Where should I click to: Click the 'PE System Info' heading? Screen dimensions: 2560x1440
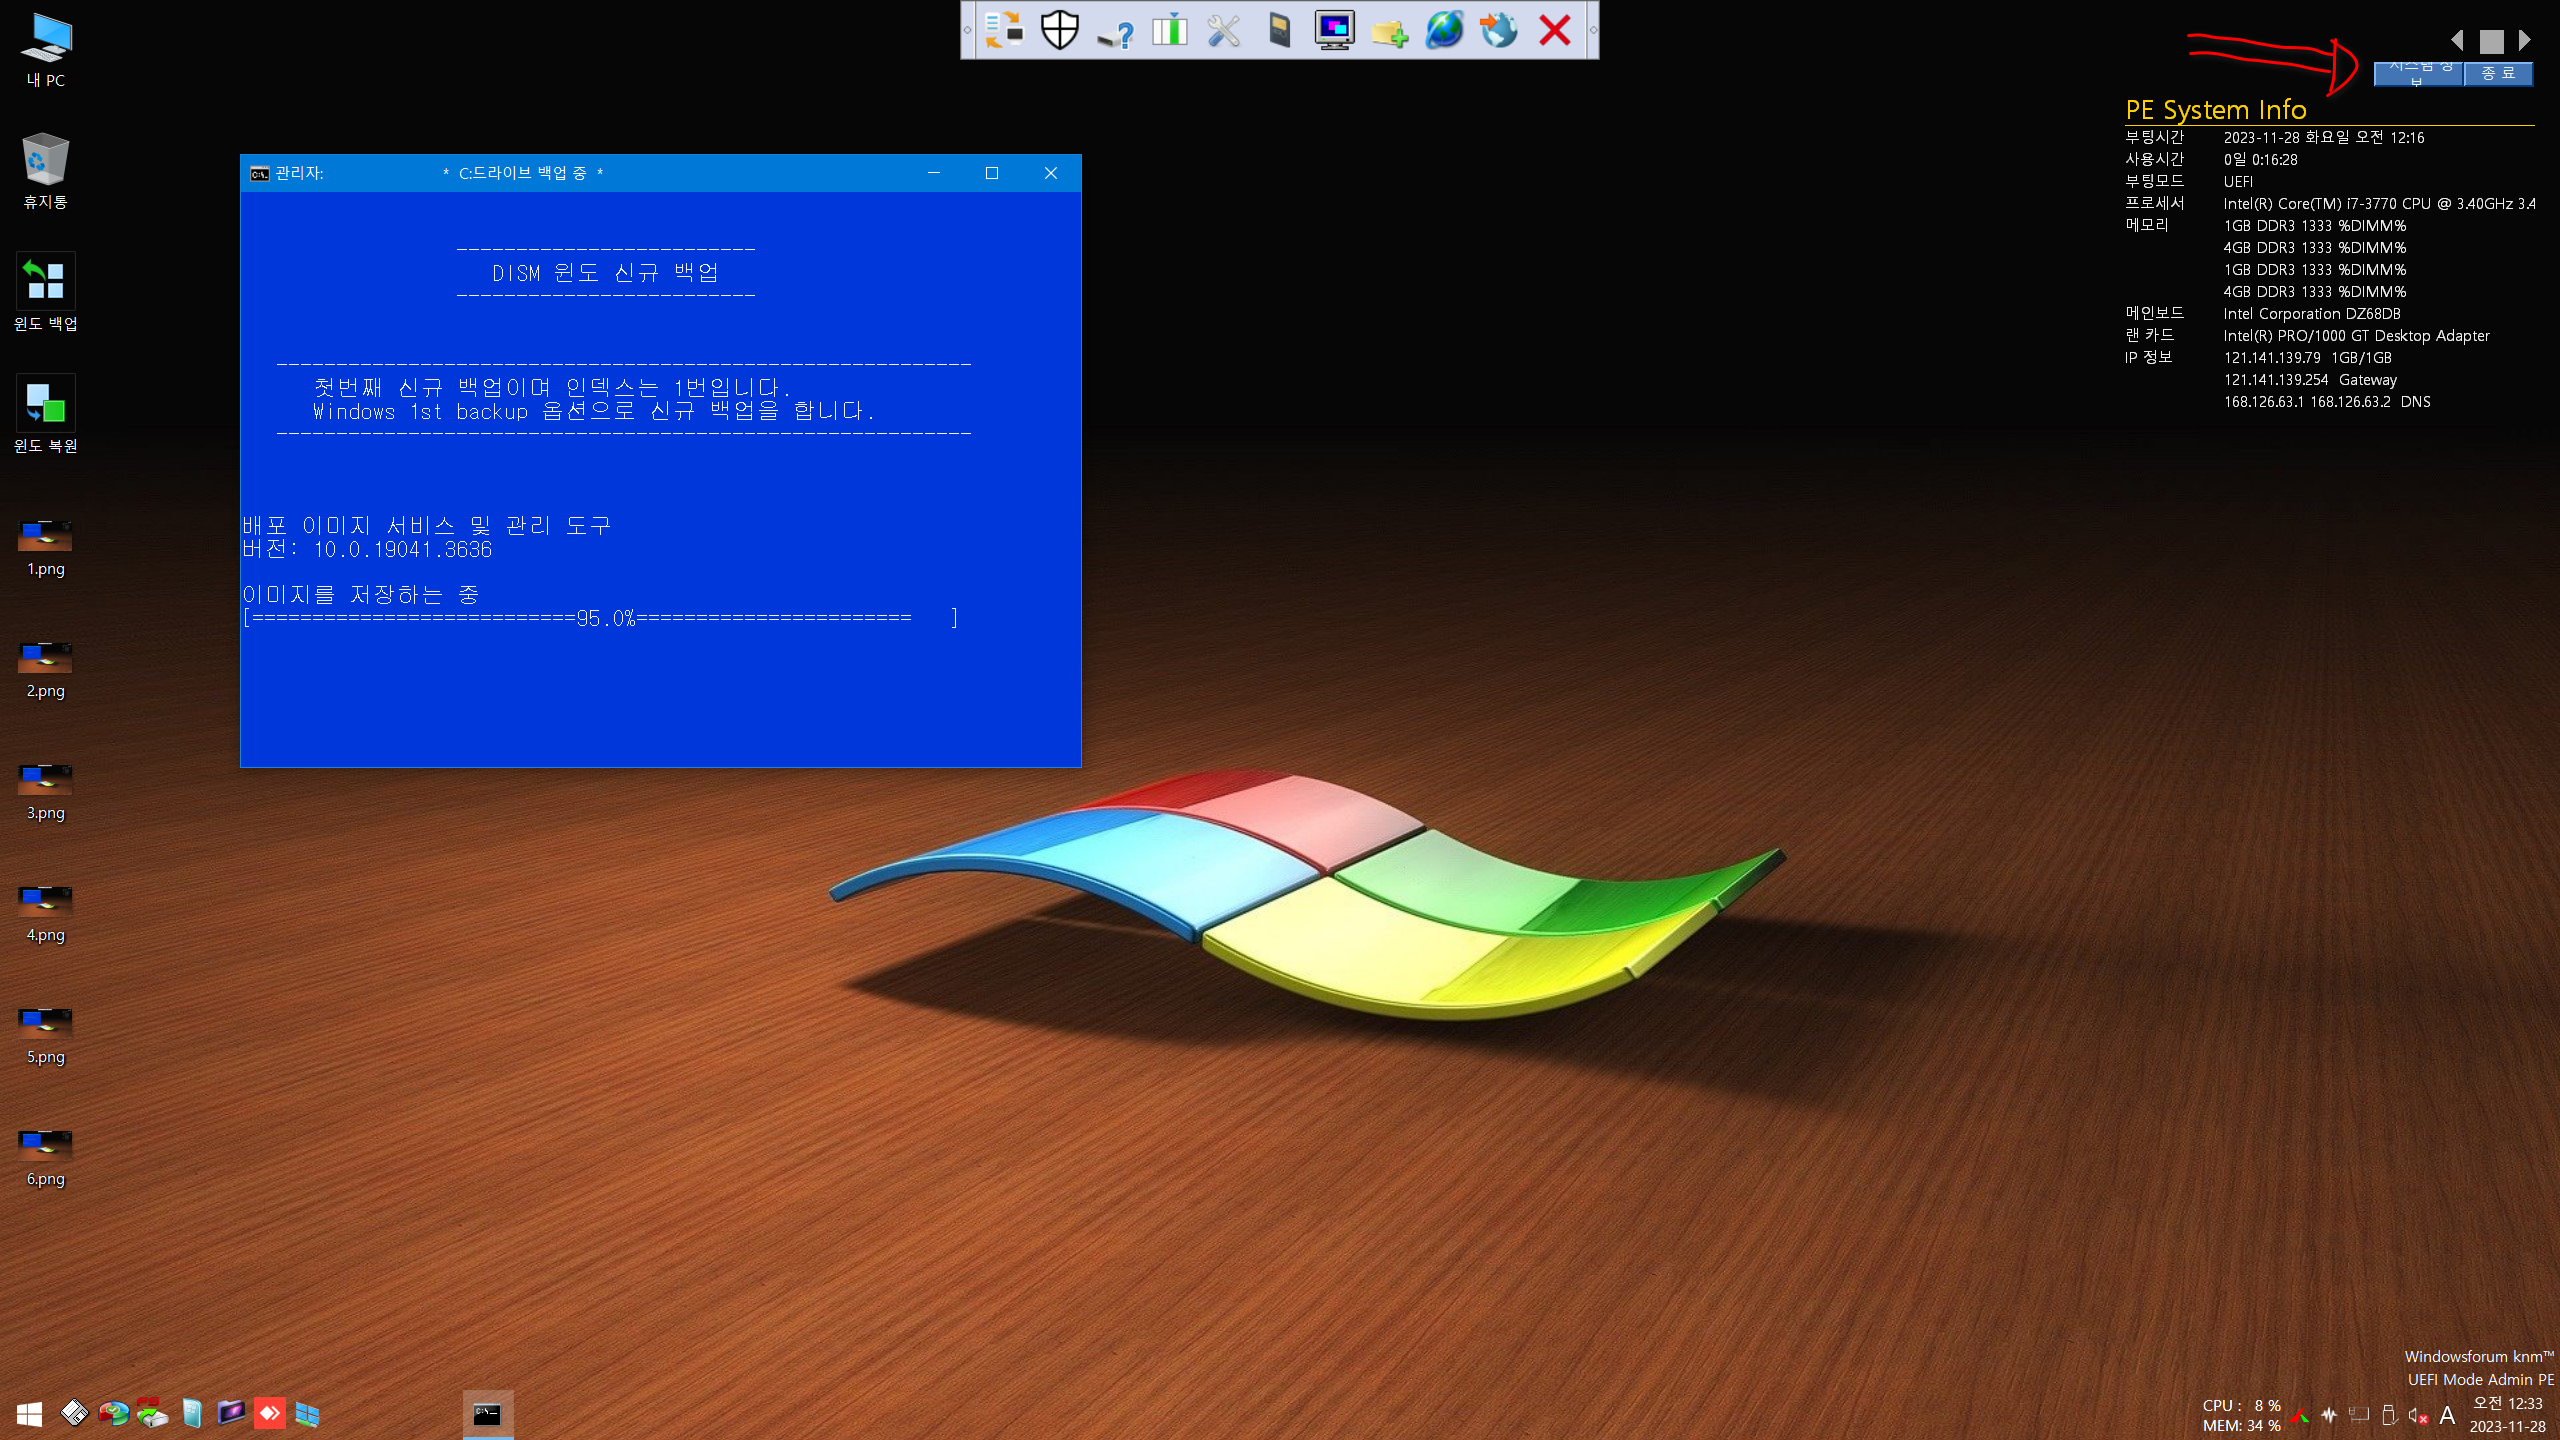pos(2216,109)
